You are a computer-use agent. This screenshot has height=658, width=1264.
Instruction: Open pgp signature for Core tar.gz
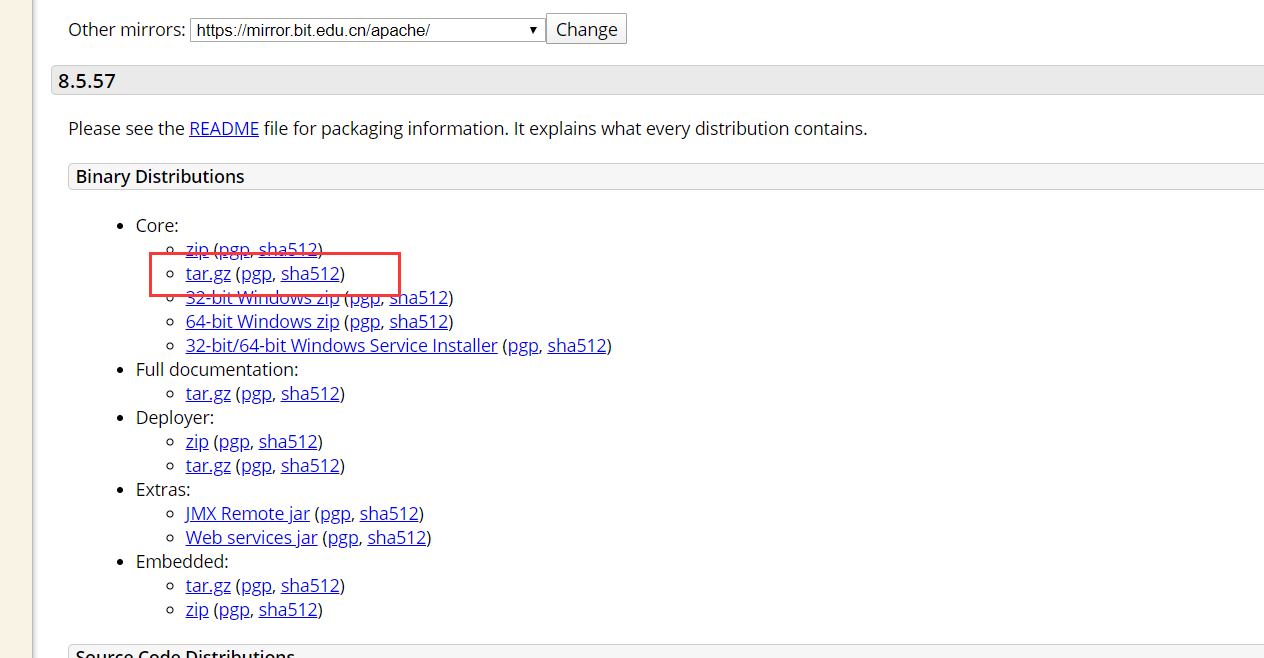point(257,274)
